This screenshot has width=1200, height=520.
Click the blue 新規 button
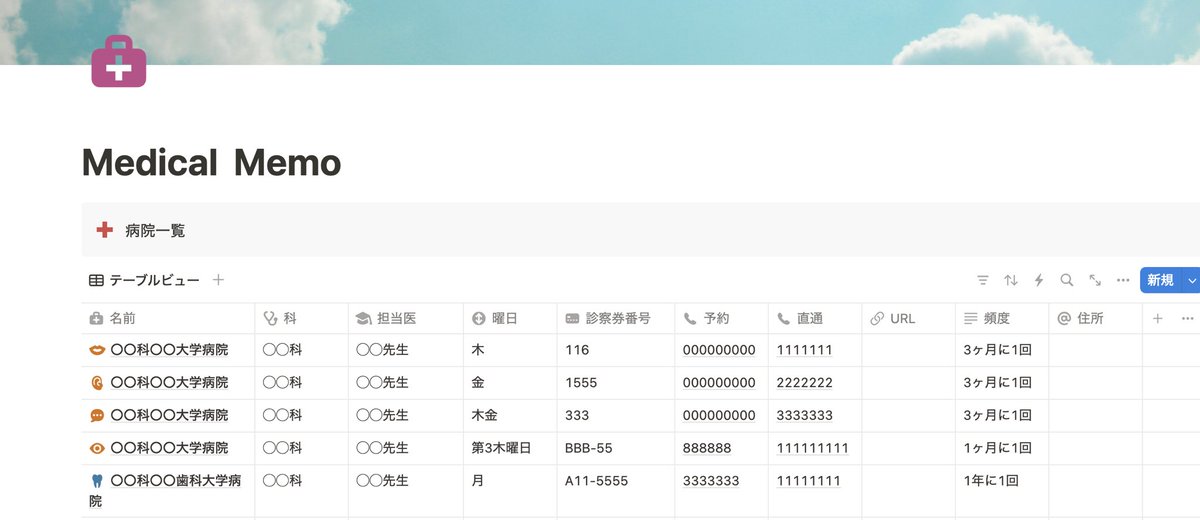coord(1160,281)
